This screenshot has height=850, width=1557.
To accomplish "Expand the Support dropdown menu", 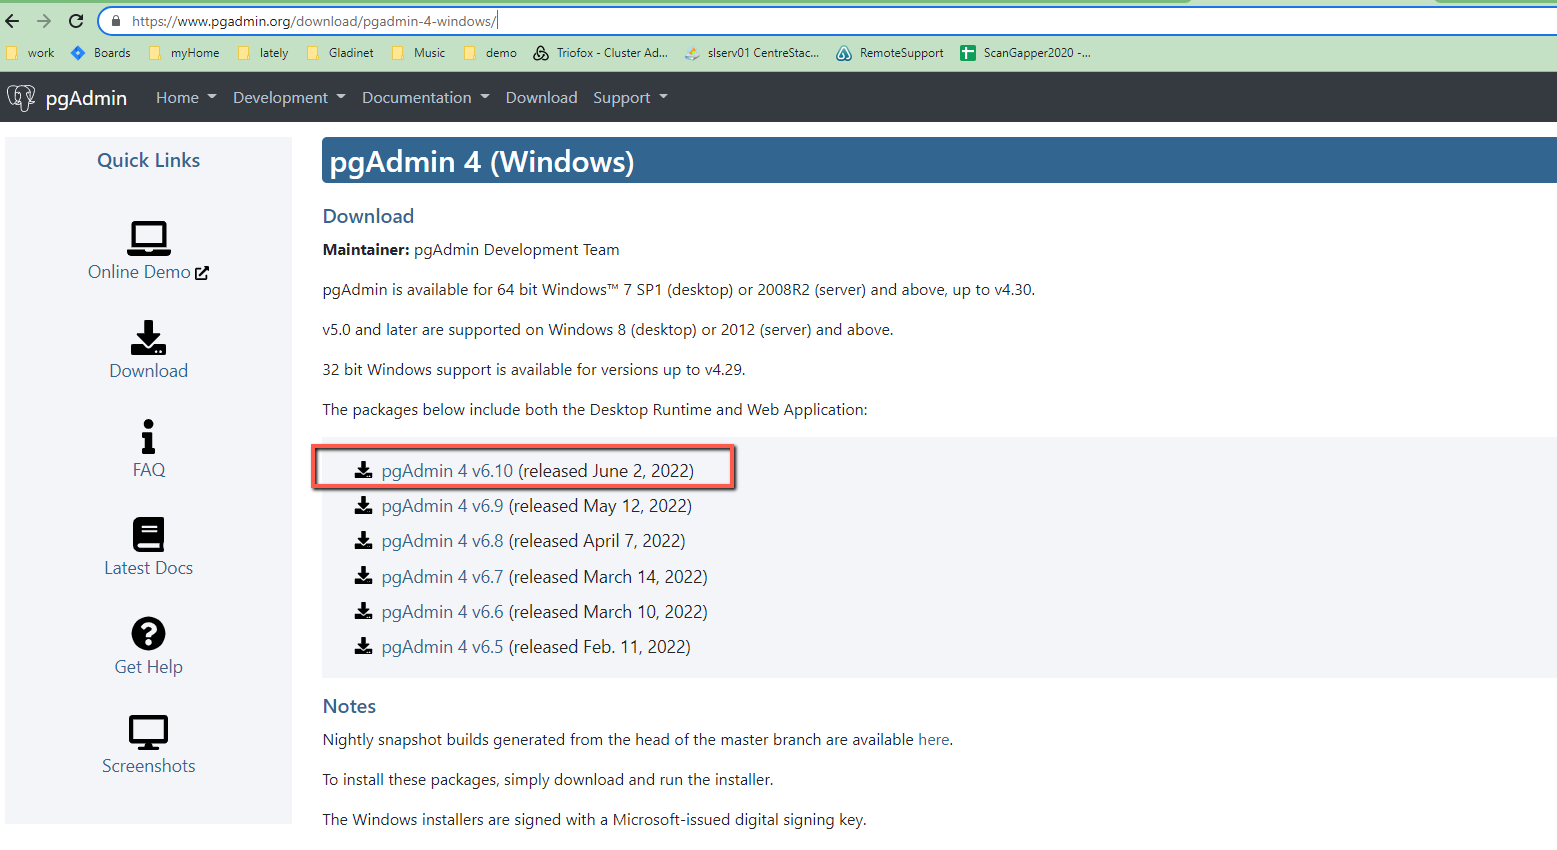I will tap(630, 98).
